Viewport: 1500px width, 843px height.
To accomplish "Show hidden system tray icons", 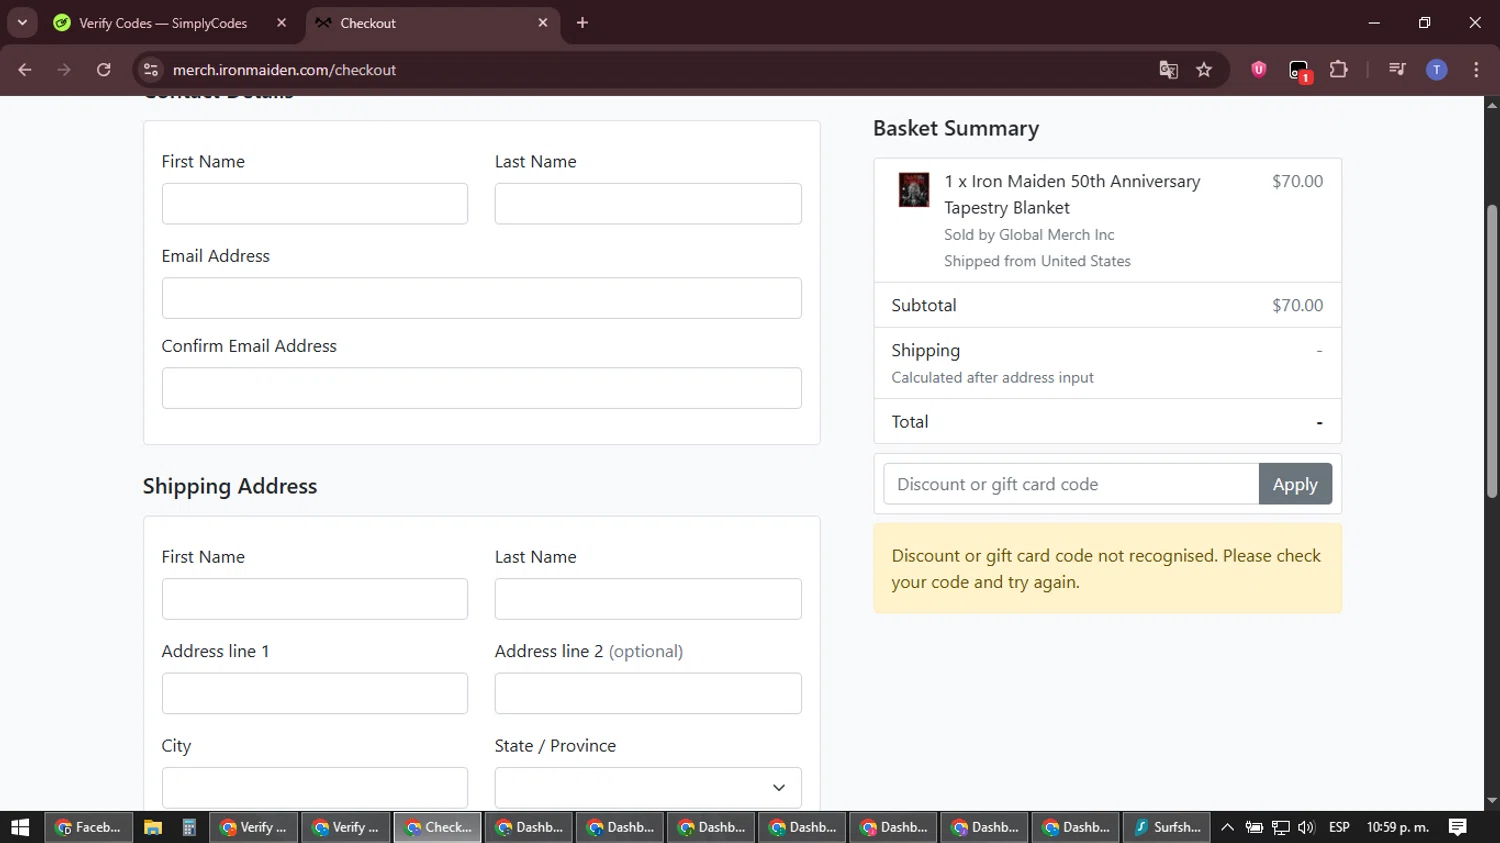I will 1227,827.
